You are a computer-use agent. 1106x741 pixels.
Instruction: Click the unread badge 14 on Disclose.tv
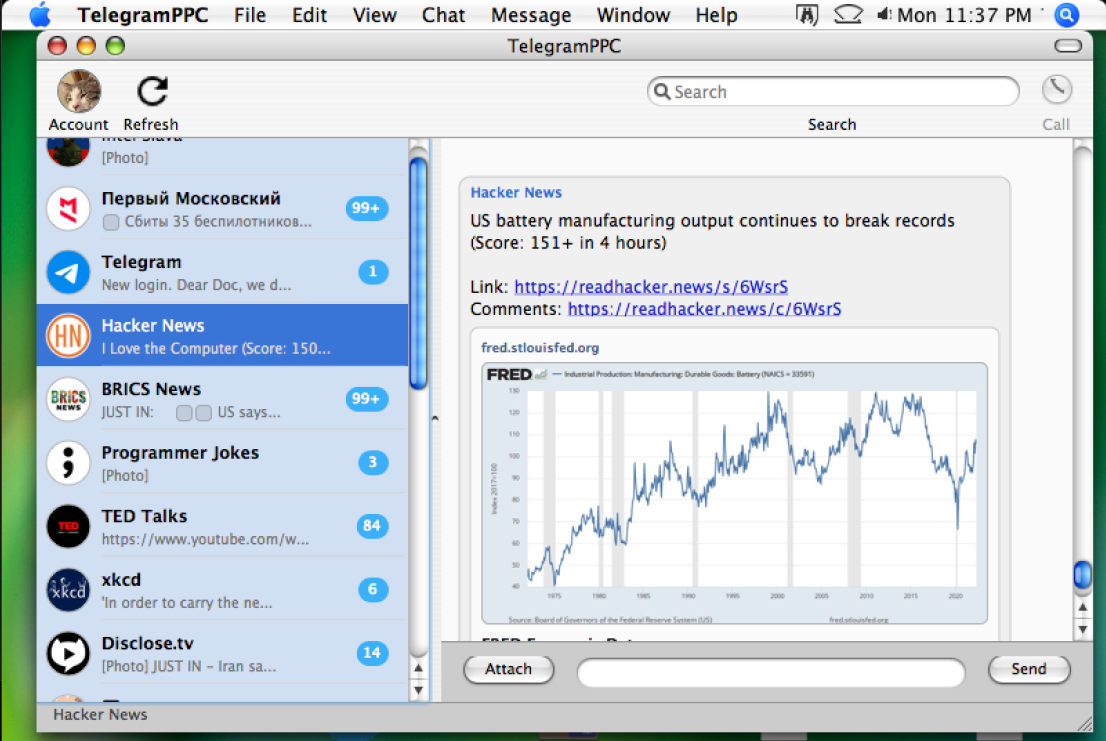(372, 652)
